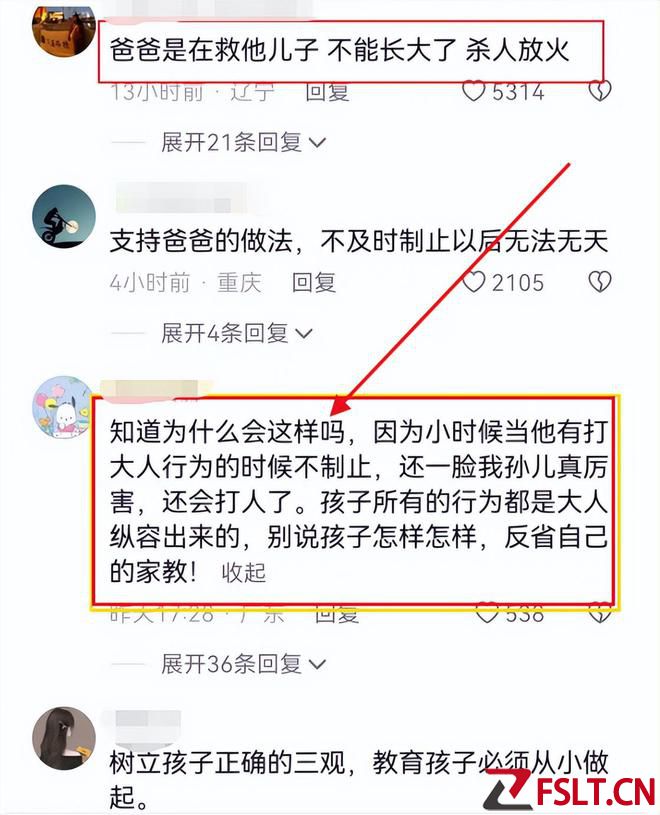The height and width of the screenshot is (815, 660).
Task: Open the long-haired girl avatar profile
Action: point(64,738)
